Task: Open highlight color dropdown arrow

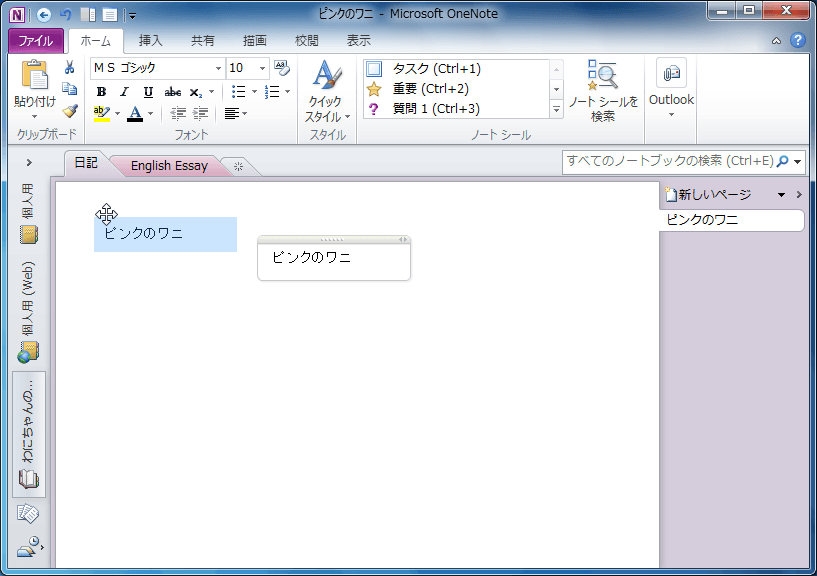Action: pos(117,113)
